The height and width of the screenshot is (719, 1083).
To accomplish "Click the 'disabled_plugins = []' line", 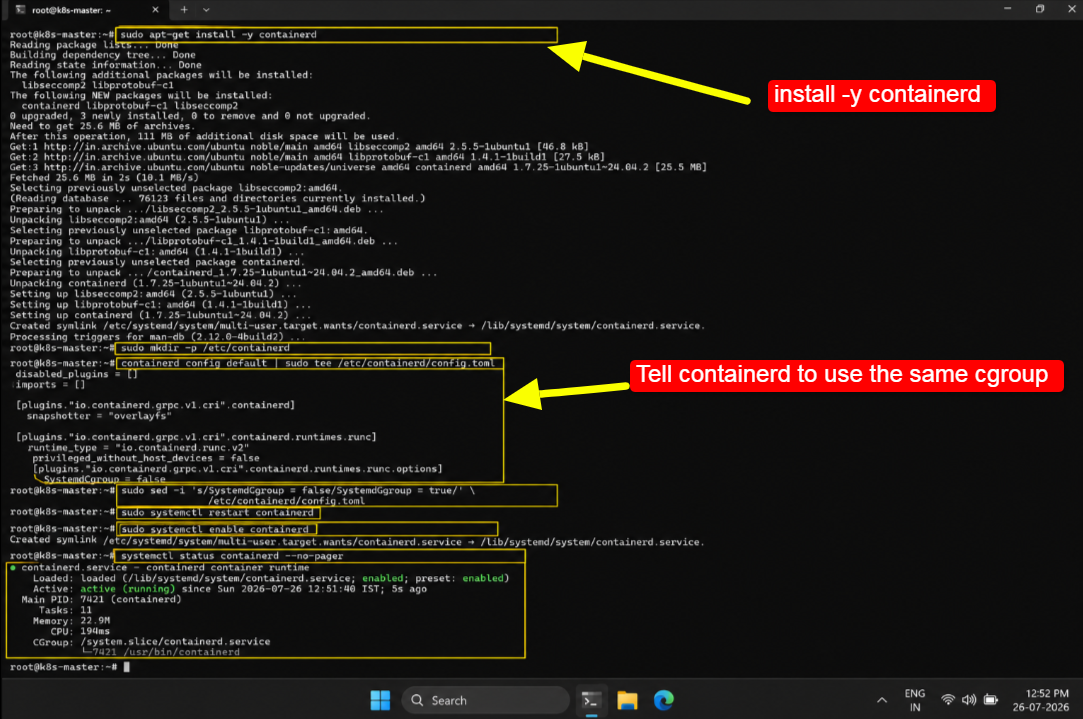I will pyautogui.click(x=77, y=374).
